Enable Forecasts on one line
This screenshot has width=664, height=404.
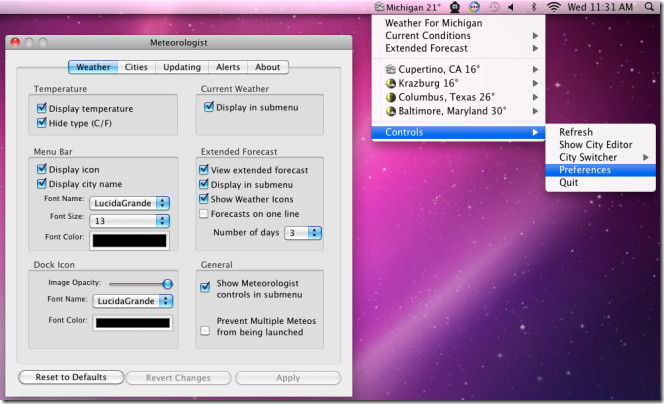pos(205,213)
